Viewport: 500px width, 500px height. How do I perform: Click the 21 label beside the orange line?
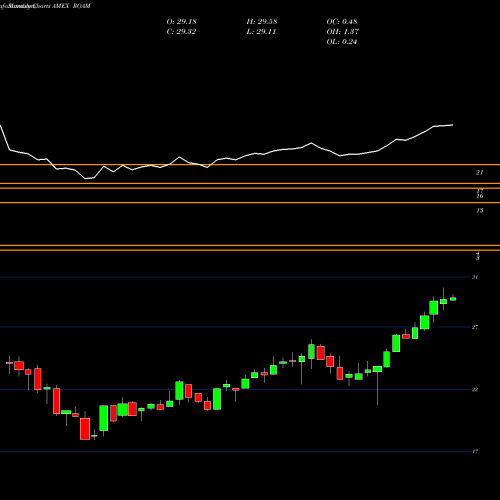click(x=479, y=173)
